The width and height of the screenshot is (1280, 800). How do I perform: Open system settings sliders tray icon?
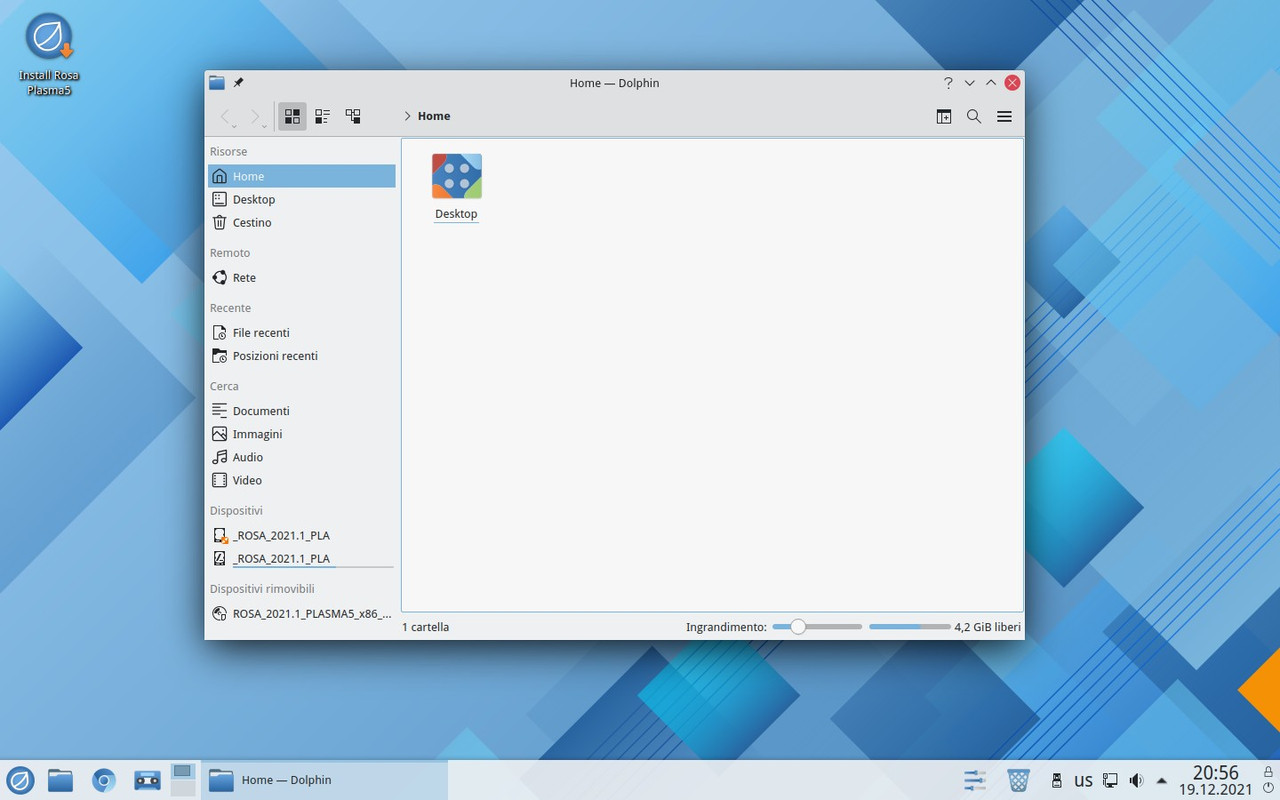975,780
